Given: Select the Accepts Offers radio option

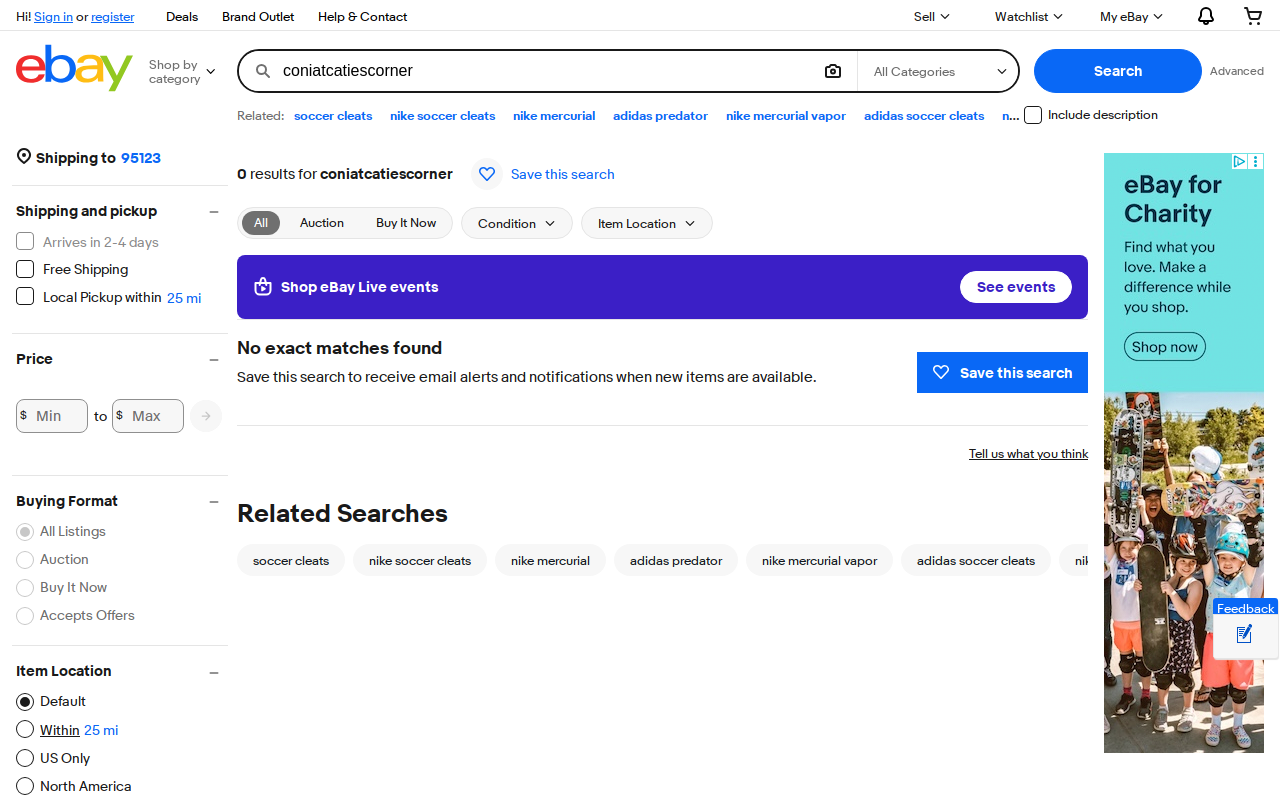Looking at the screenshot, I should (x=25, y=616).
